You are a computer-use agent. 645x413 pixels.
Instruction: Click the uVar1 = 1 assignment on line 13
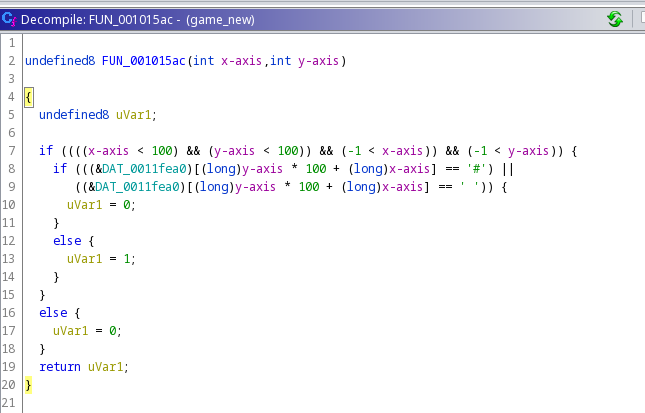click(100, 258)
